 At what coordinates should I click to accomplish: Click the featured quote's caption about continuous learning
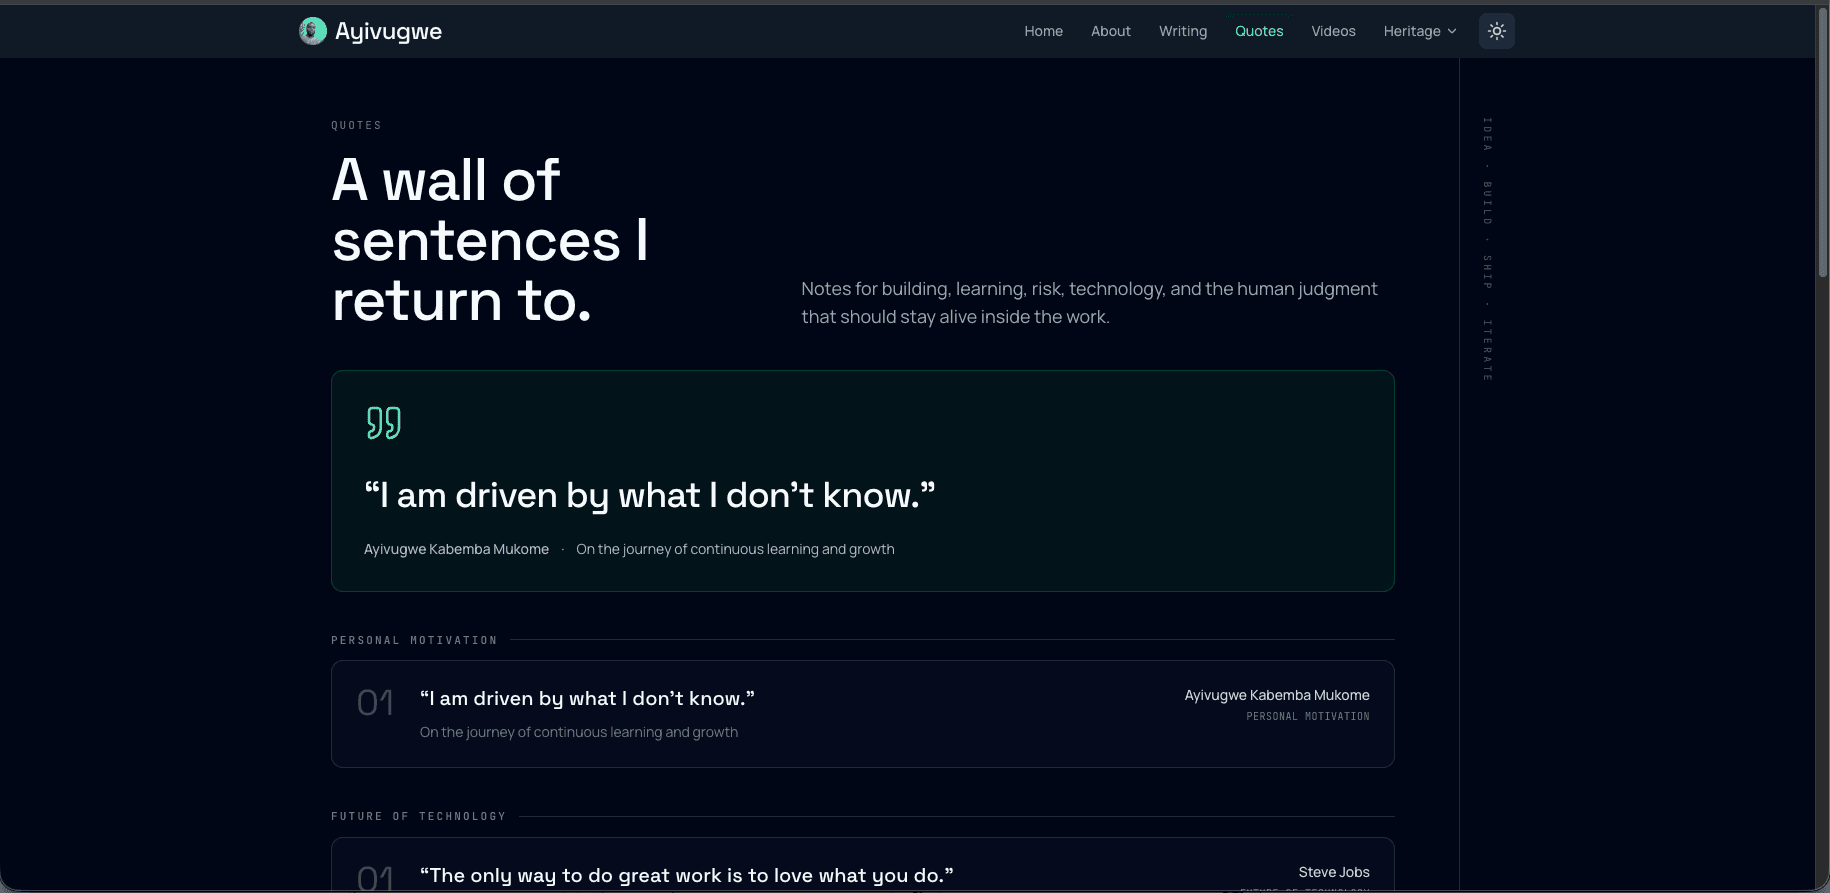(735, 549)
